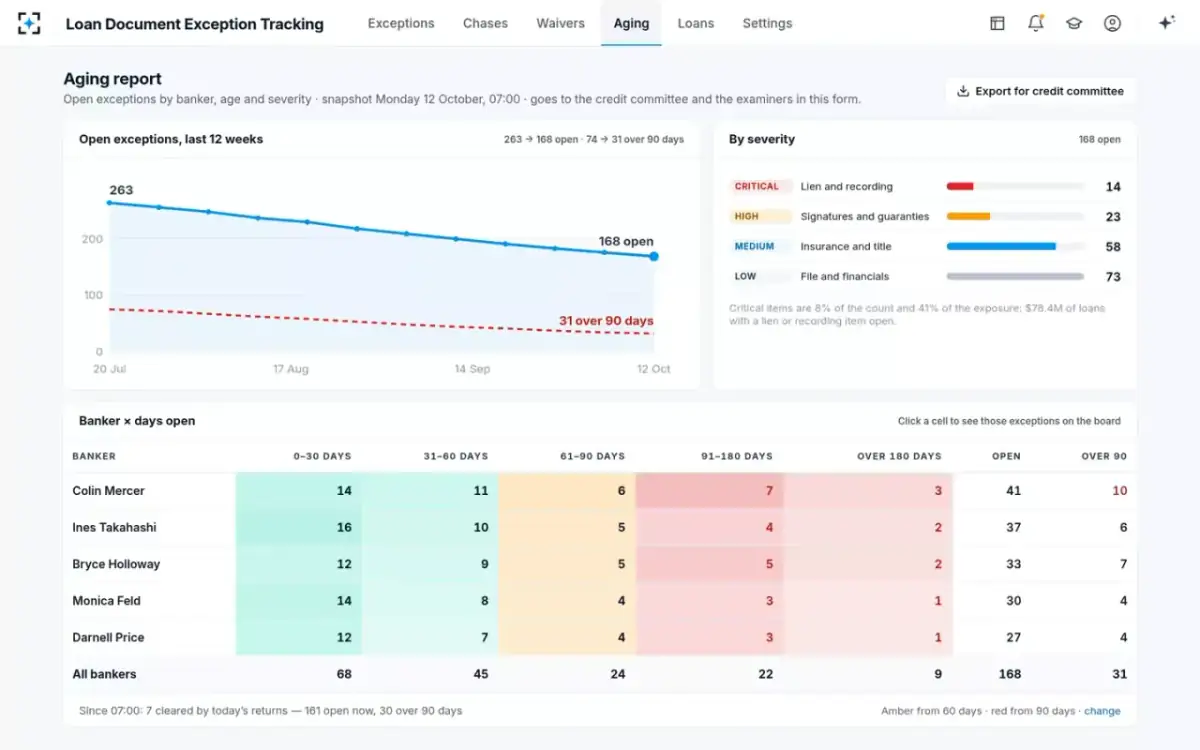
Task: Open the Waivers tab
Action: (x=560, y=23)
